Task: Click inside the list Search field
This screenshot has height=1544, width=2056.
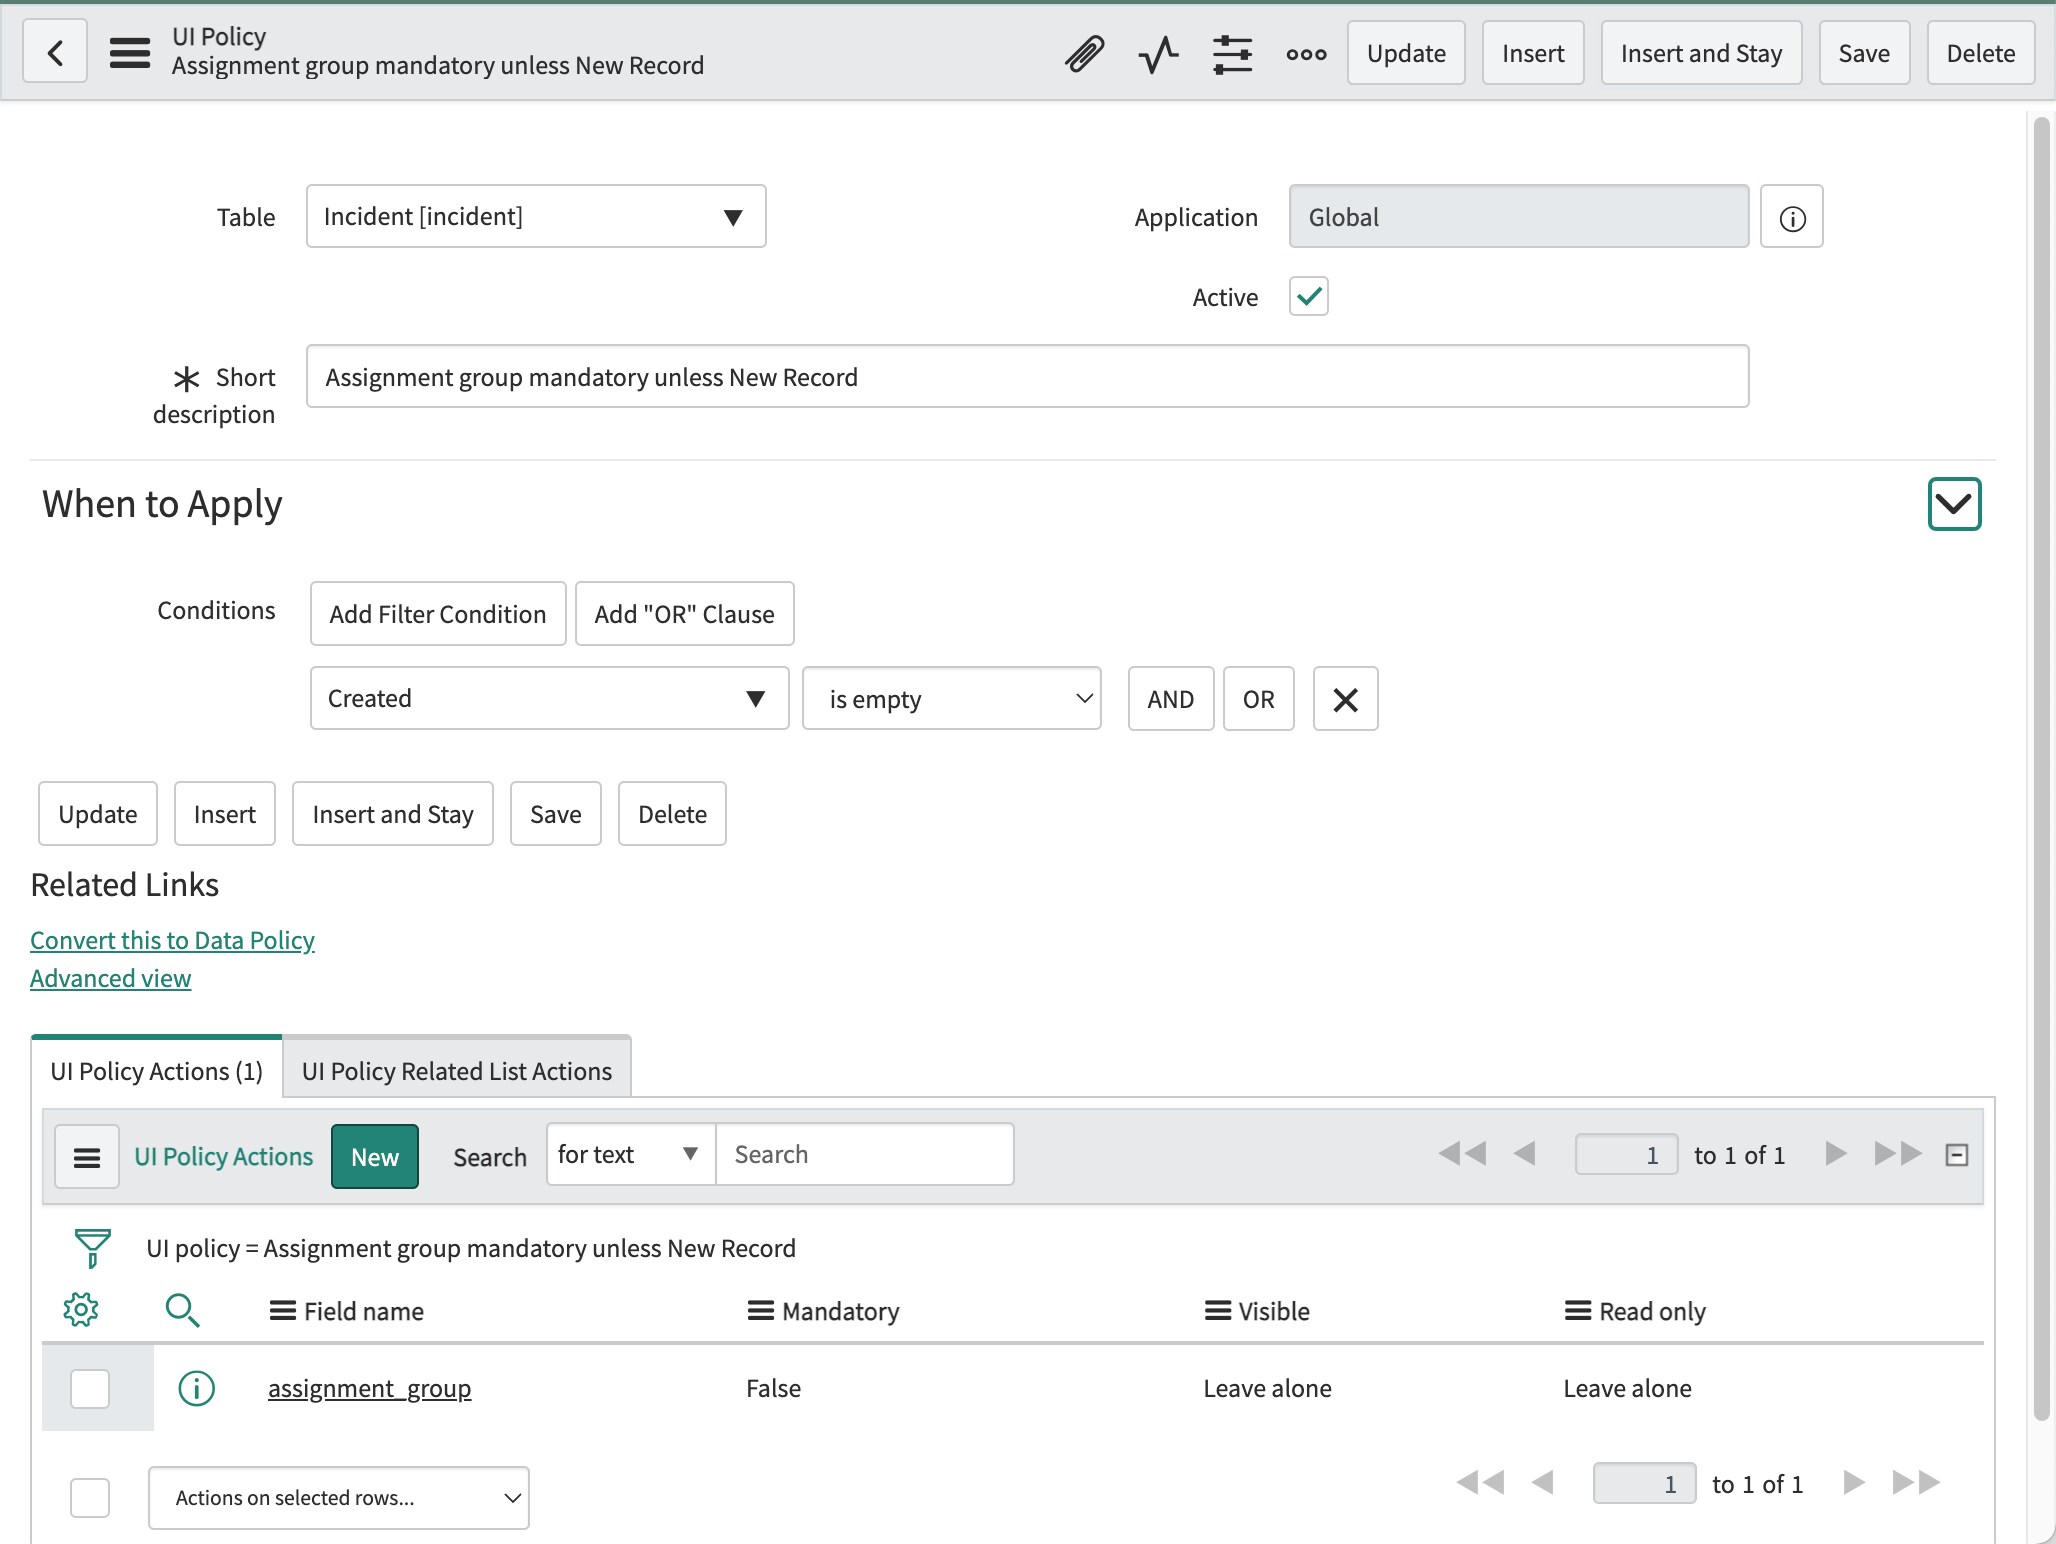Action: (x=864, y=1154)
